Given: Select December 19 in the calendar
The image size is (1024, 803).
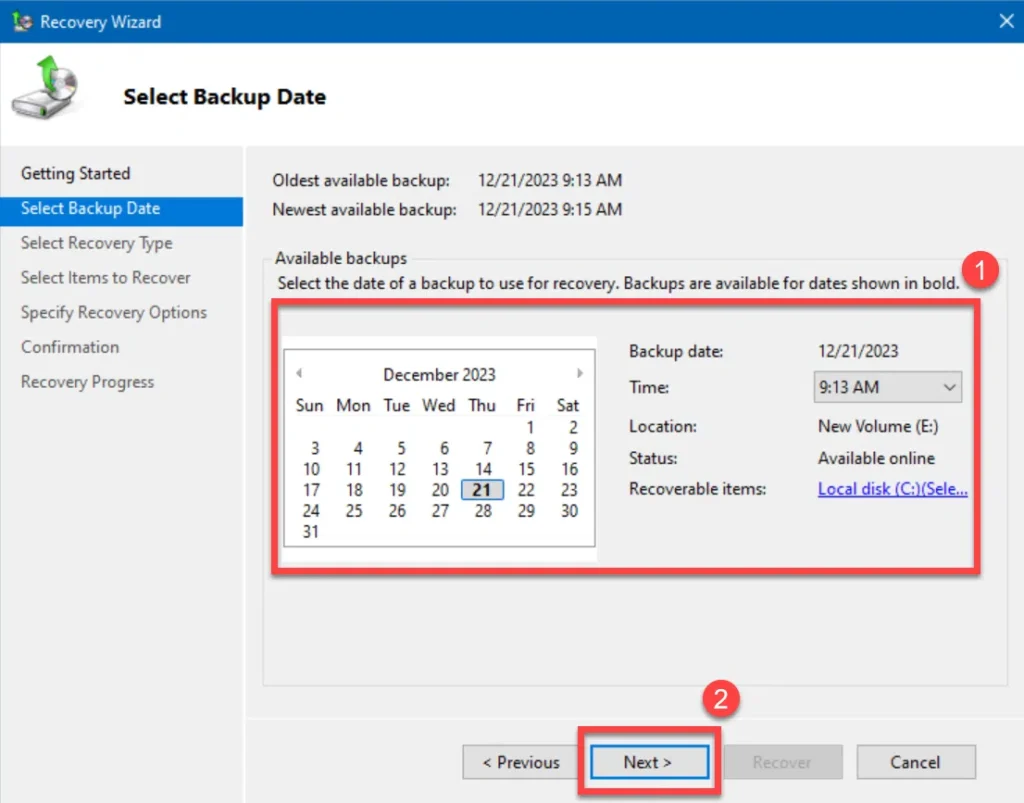Looking at the screenshot, I should [x=397, y=490].
